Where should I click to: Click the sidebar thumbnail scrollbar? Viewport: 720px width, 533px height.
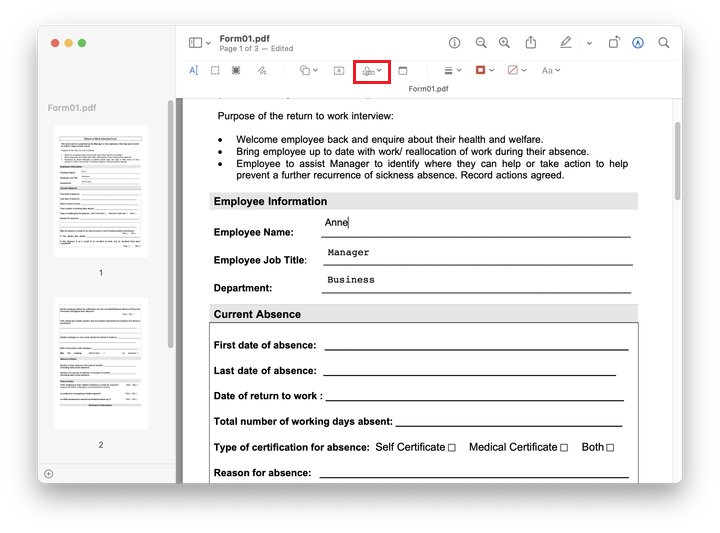point(170,224)
